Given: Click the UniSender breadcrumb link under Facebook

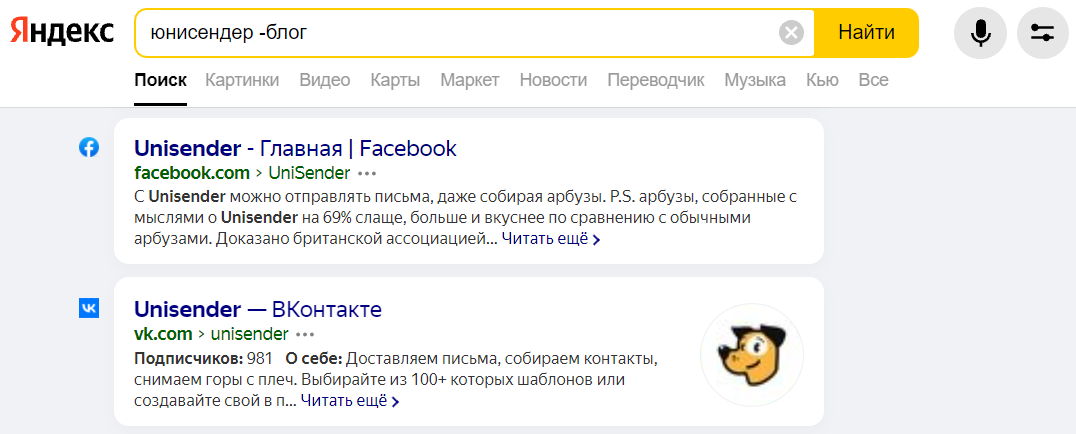Looking at the screenshot, I should coord(309,172).
